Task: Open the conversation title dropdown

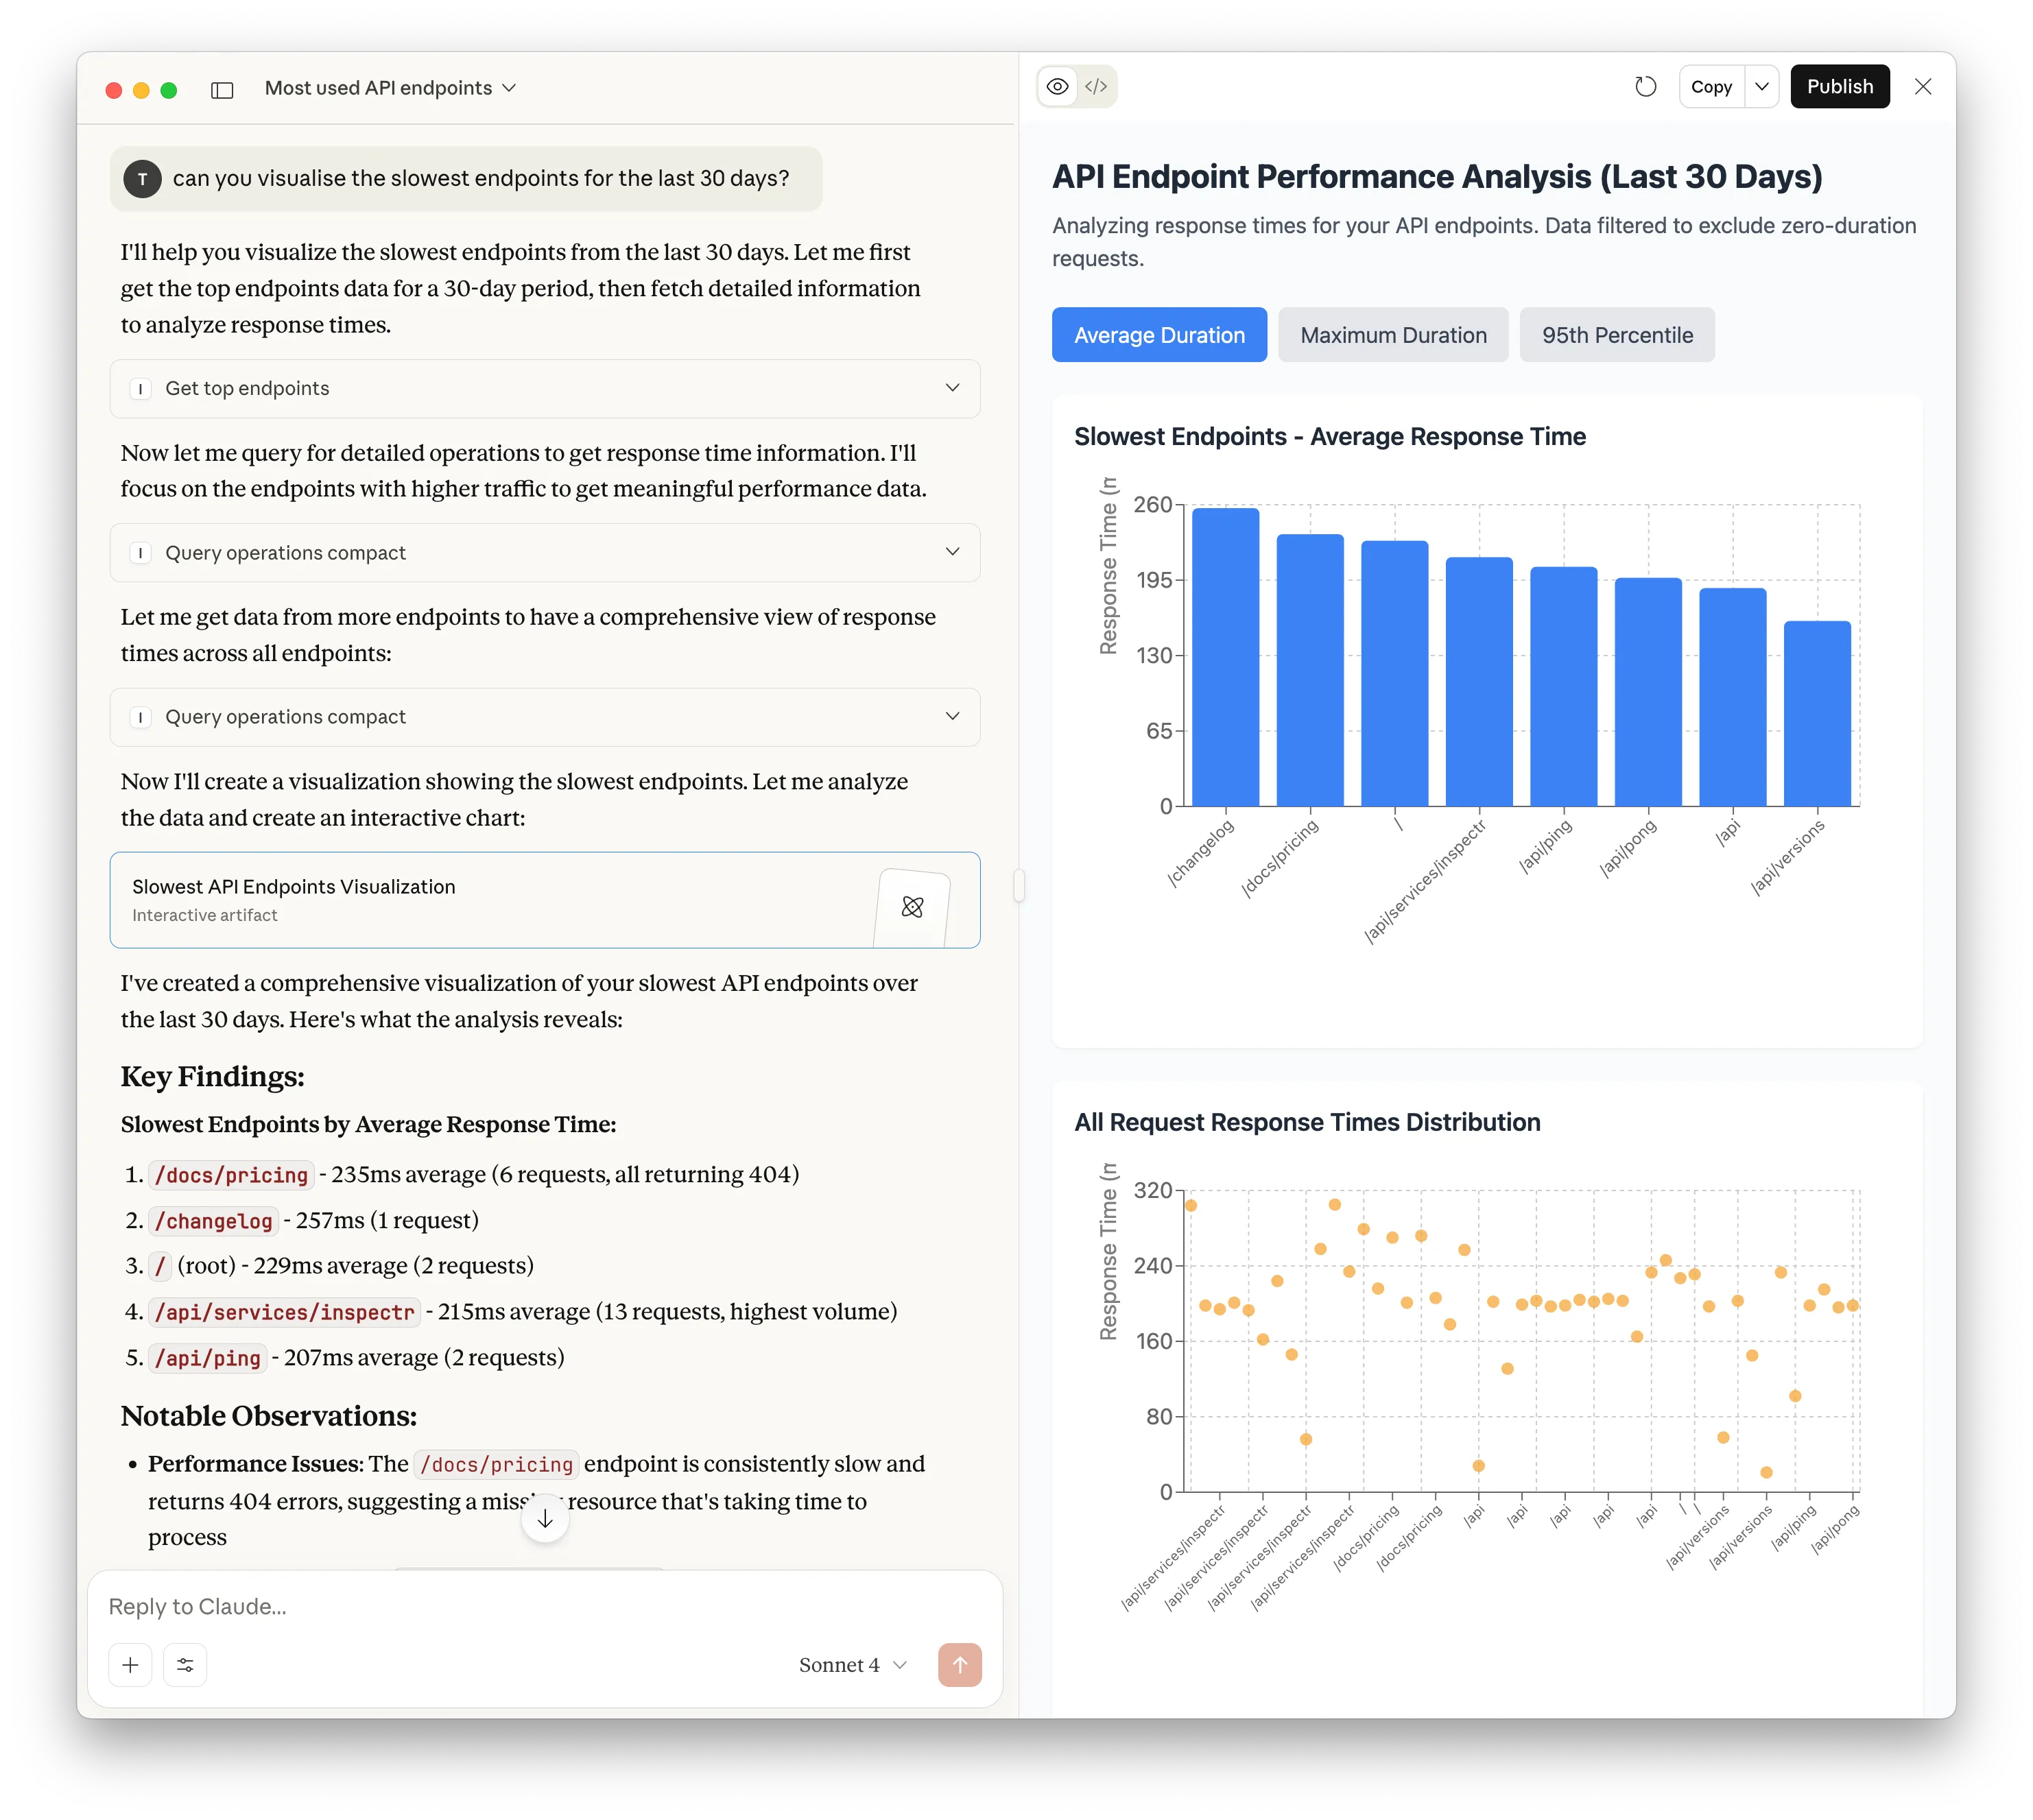Action: pos(390,88)
